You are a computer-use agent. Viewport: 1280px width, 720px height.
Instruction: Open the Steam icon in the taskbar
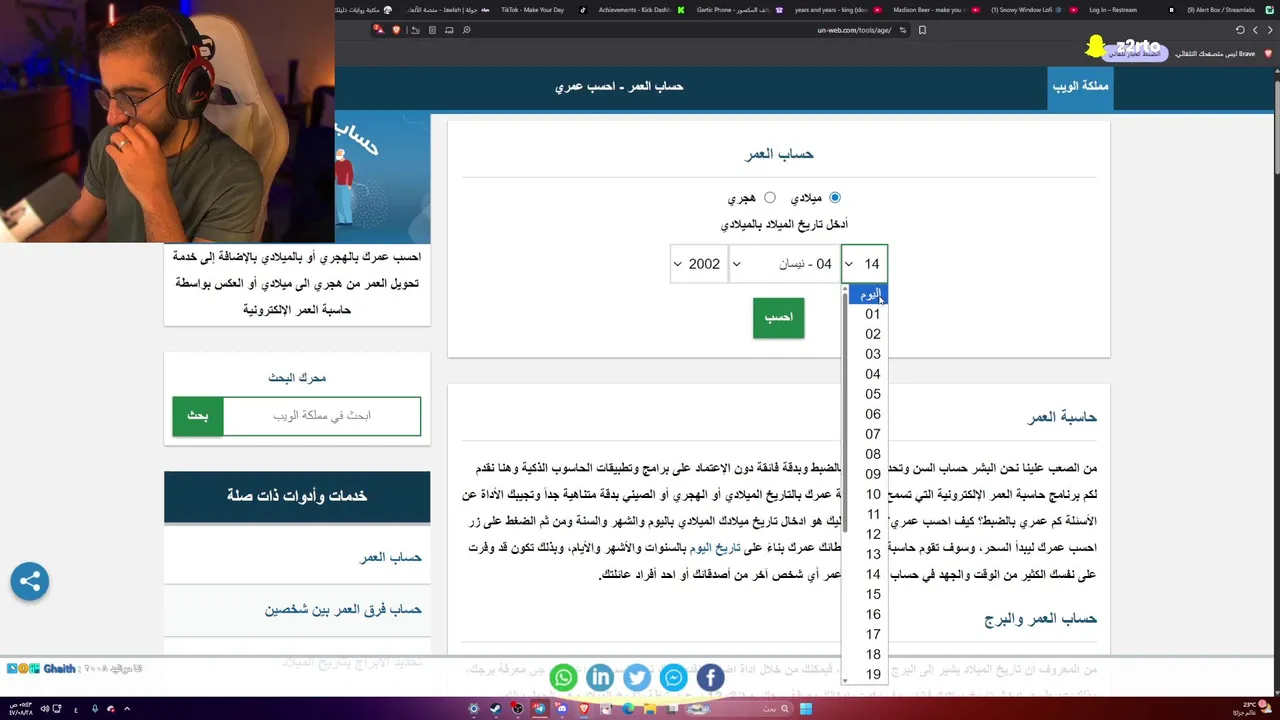click(495, 709)
